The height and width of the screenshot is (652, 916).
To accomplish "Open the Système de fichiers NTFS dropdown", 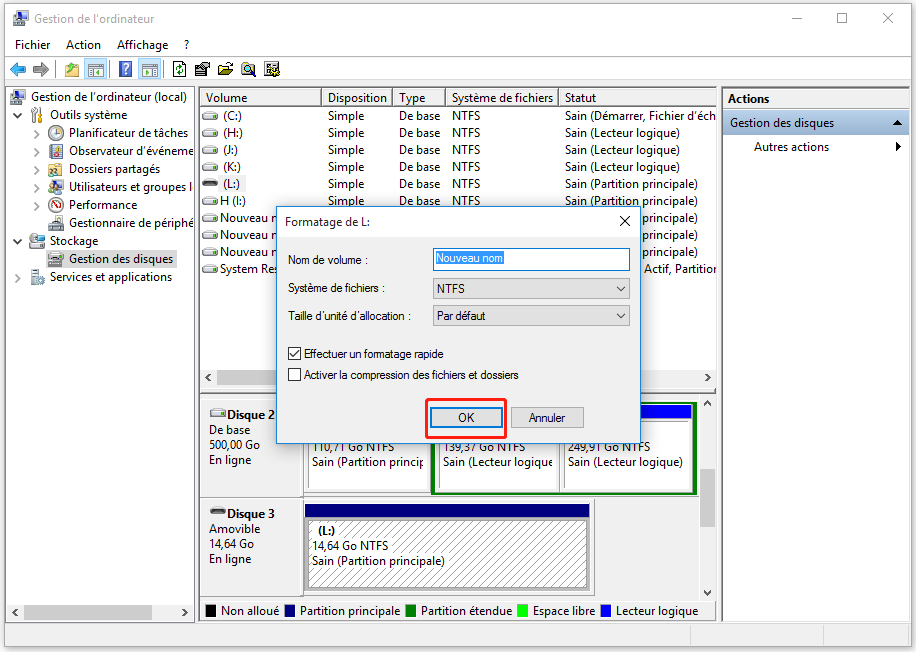I will (x=531, y=289).
